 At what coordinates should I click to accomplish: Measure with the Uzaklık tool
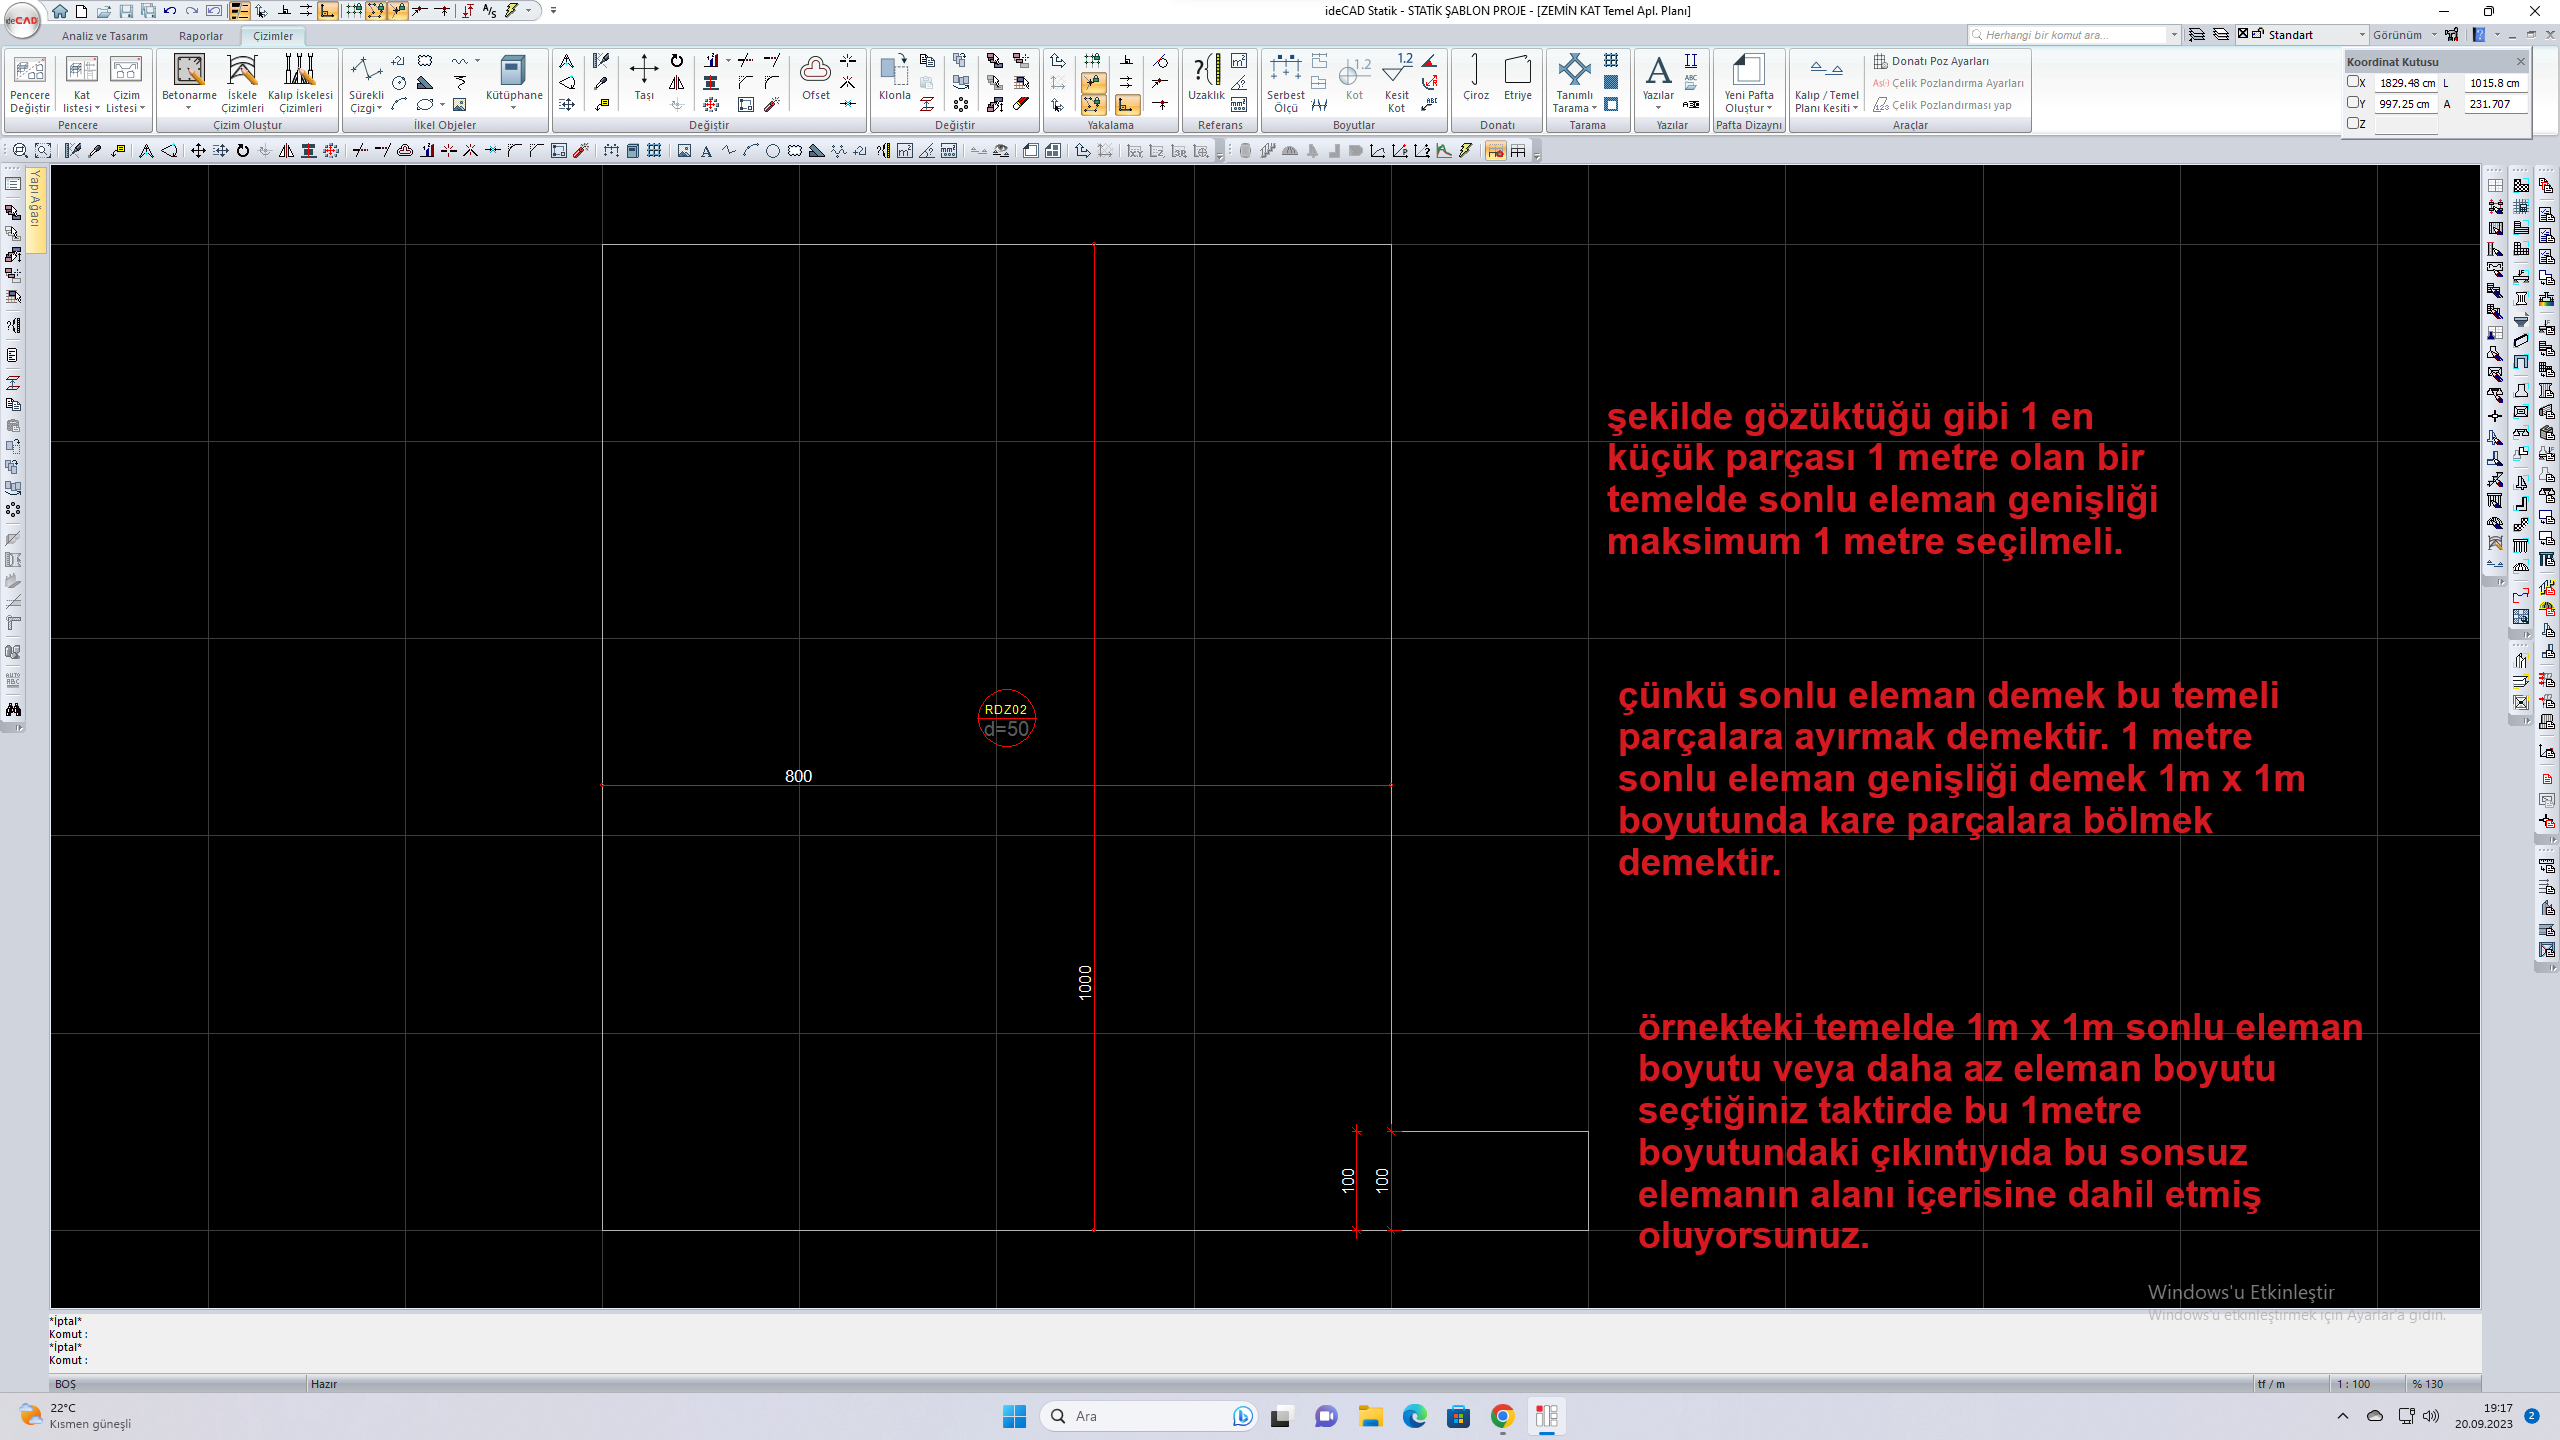point(1206,78)
